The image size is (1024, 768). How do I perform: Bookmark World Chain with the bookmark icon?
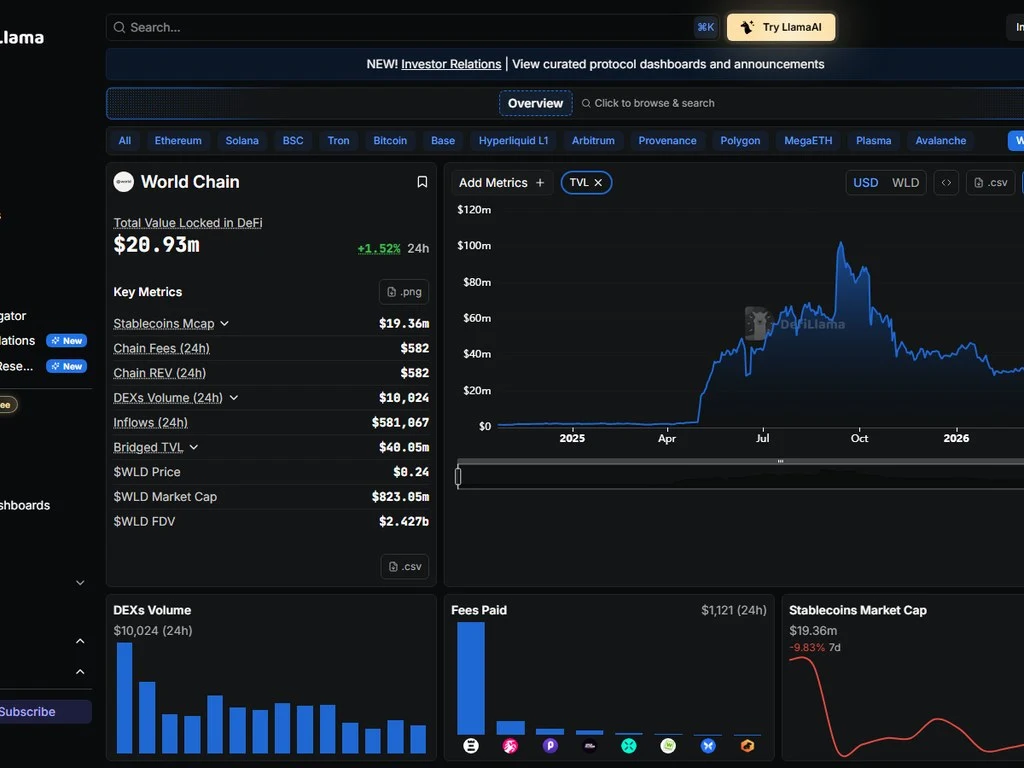423,182
